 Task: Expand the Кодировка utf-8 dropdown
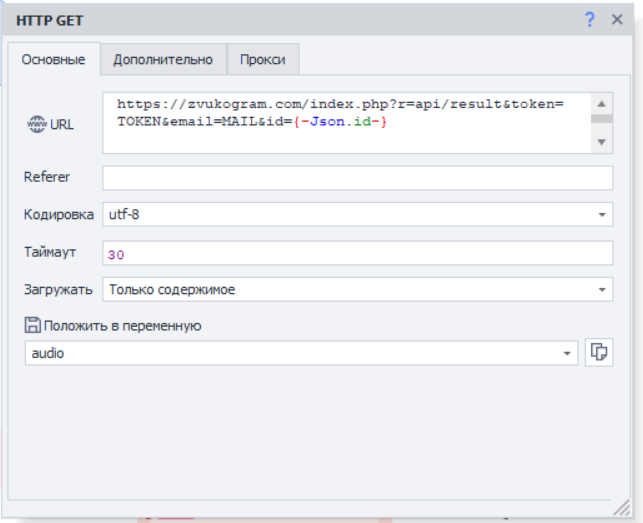click(603, 215)
